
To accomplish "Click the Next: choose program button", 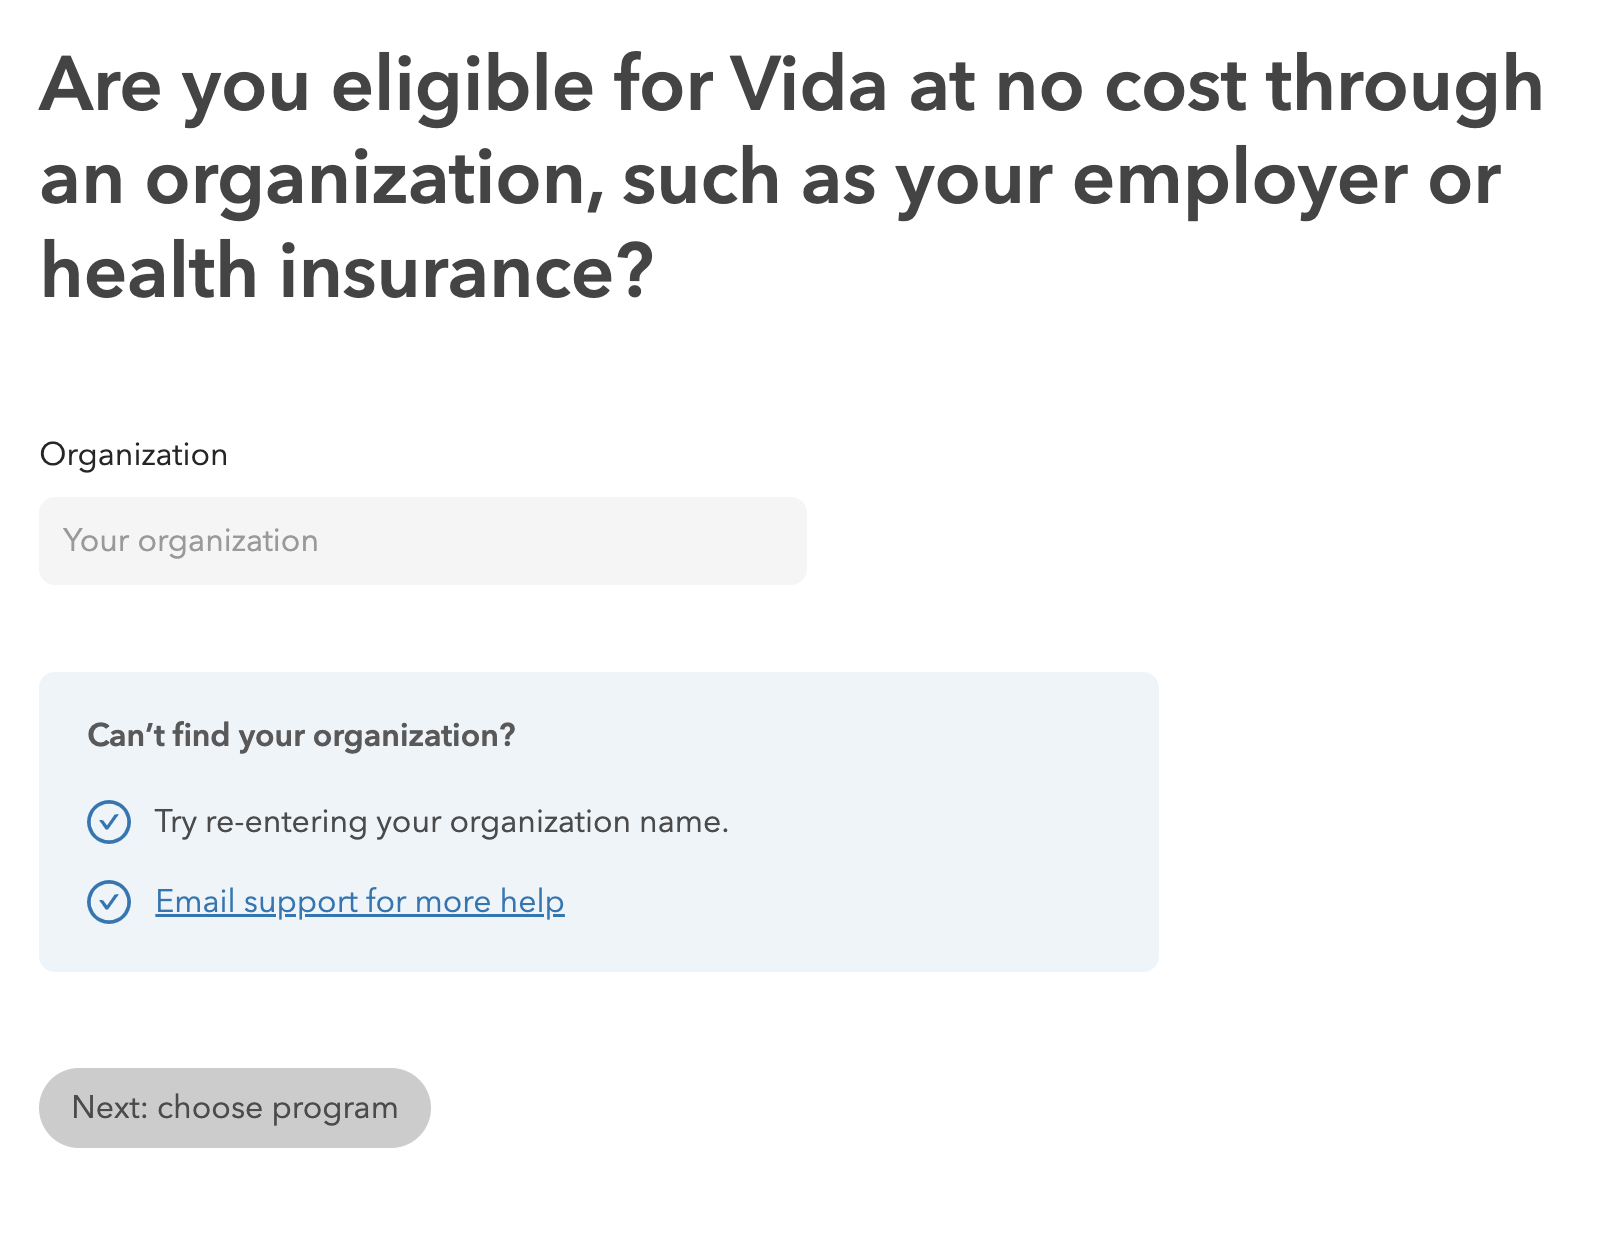I will (x=235, y=1108).
